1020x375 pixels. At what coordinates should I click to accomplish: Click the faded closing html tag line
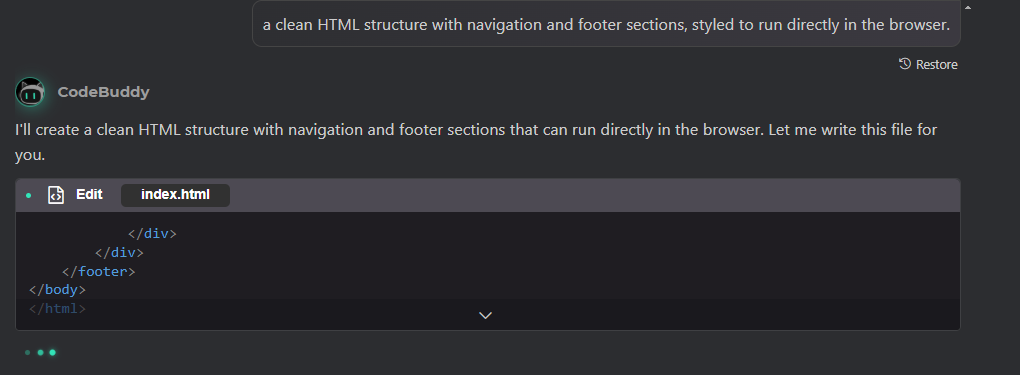pos(57,308)
